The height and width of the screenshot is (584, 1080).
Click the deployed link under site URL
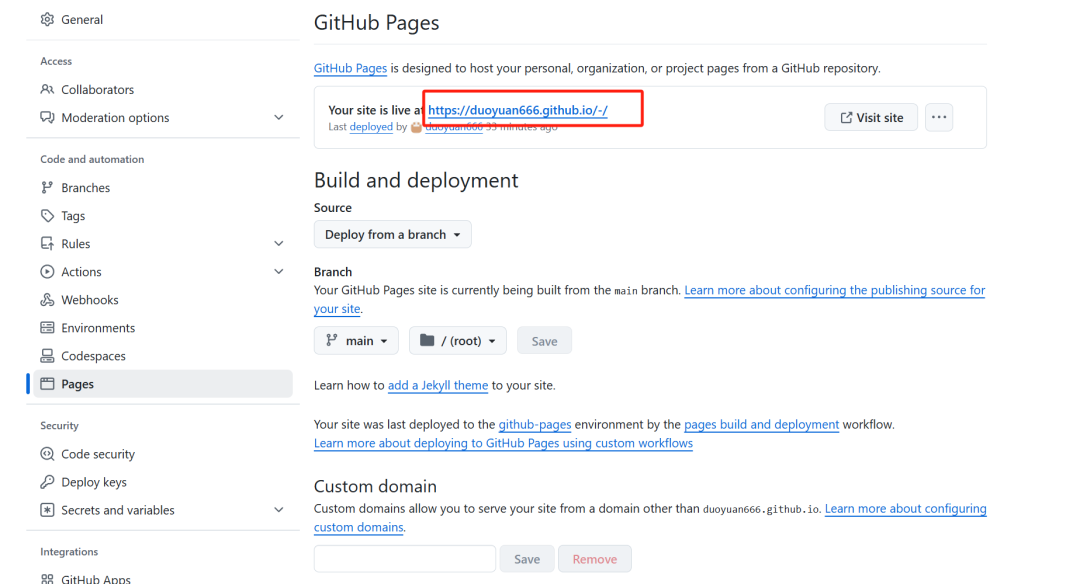point(371,127)
